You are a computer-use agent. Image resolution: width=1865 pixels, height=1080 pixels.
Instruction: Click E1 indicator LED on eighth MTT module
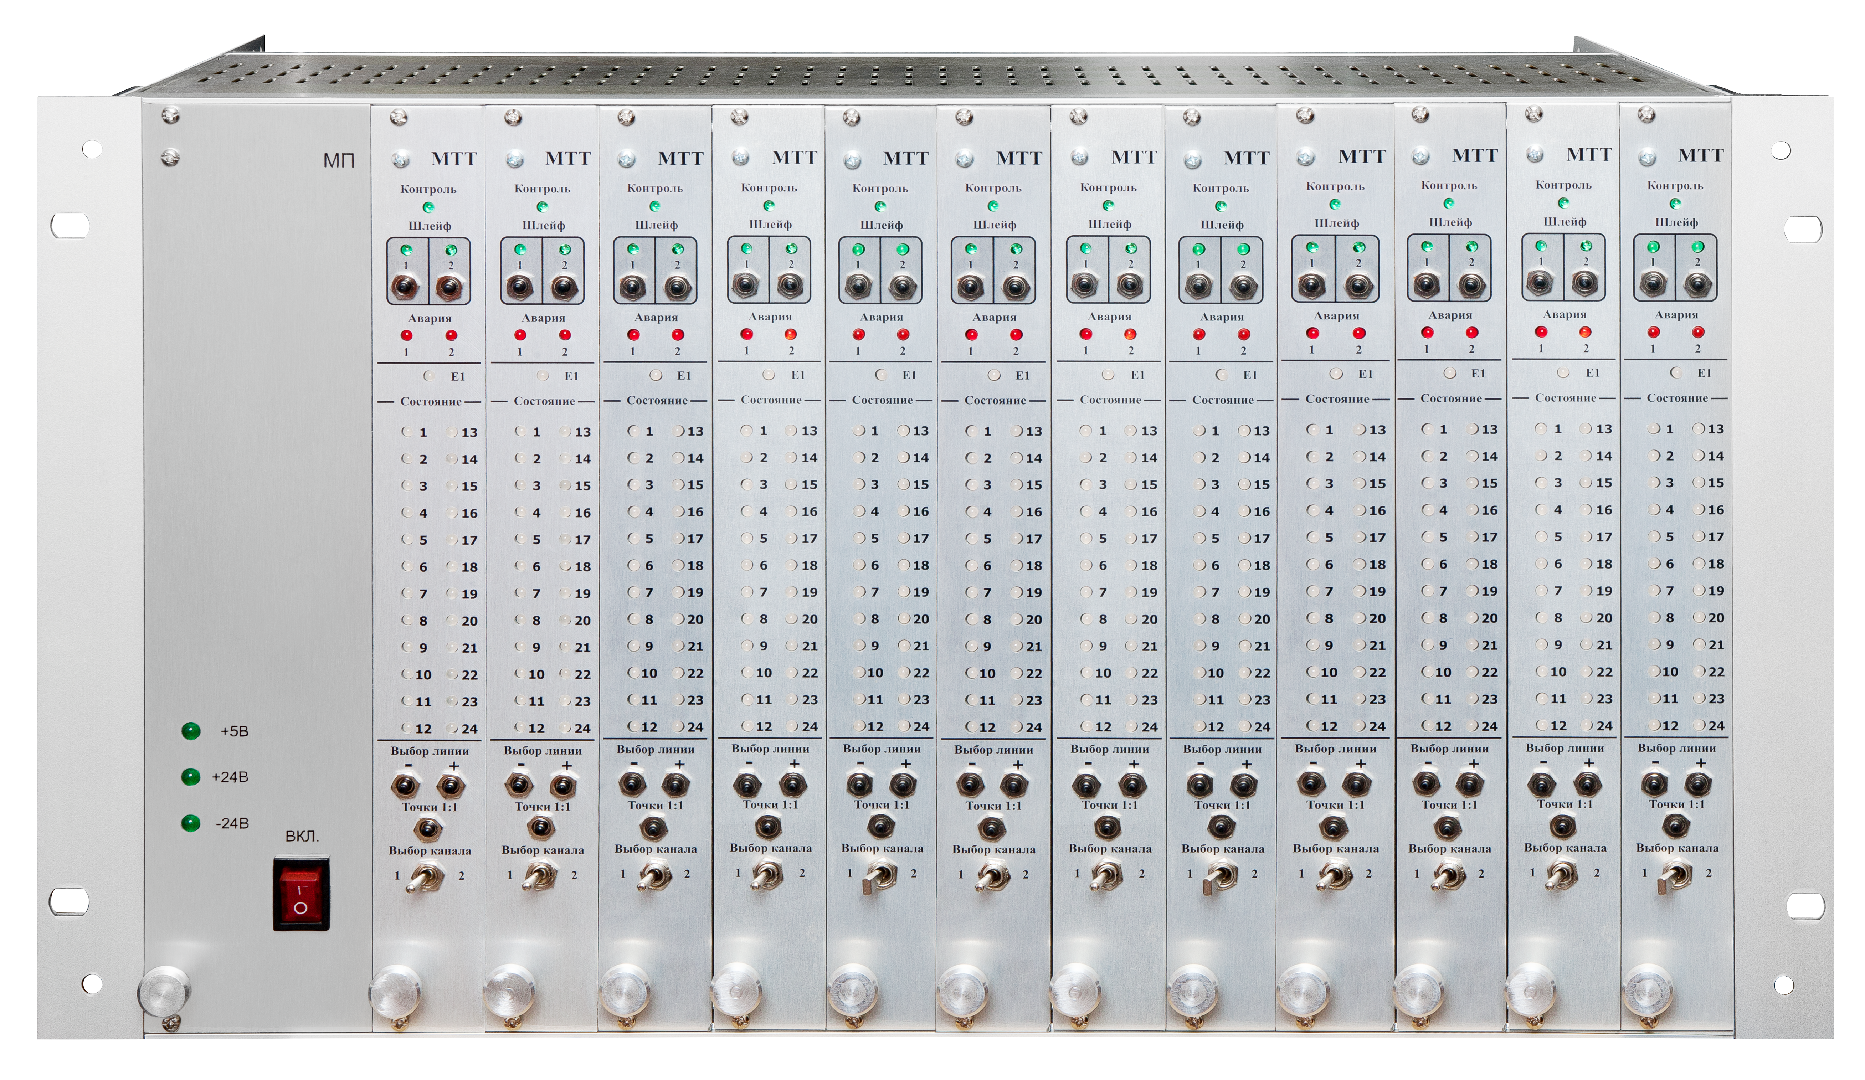(x=1221, y=374)
